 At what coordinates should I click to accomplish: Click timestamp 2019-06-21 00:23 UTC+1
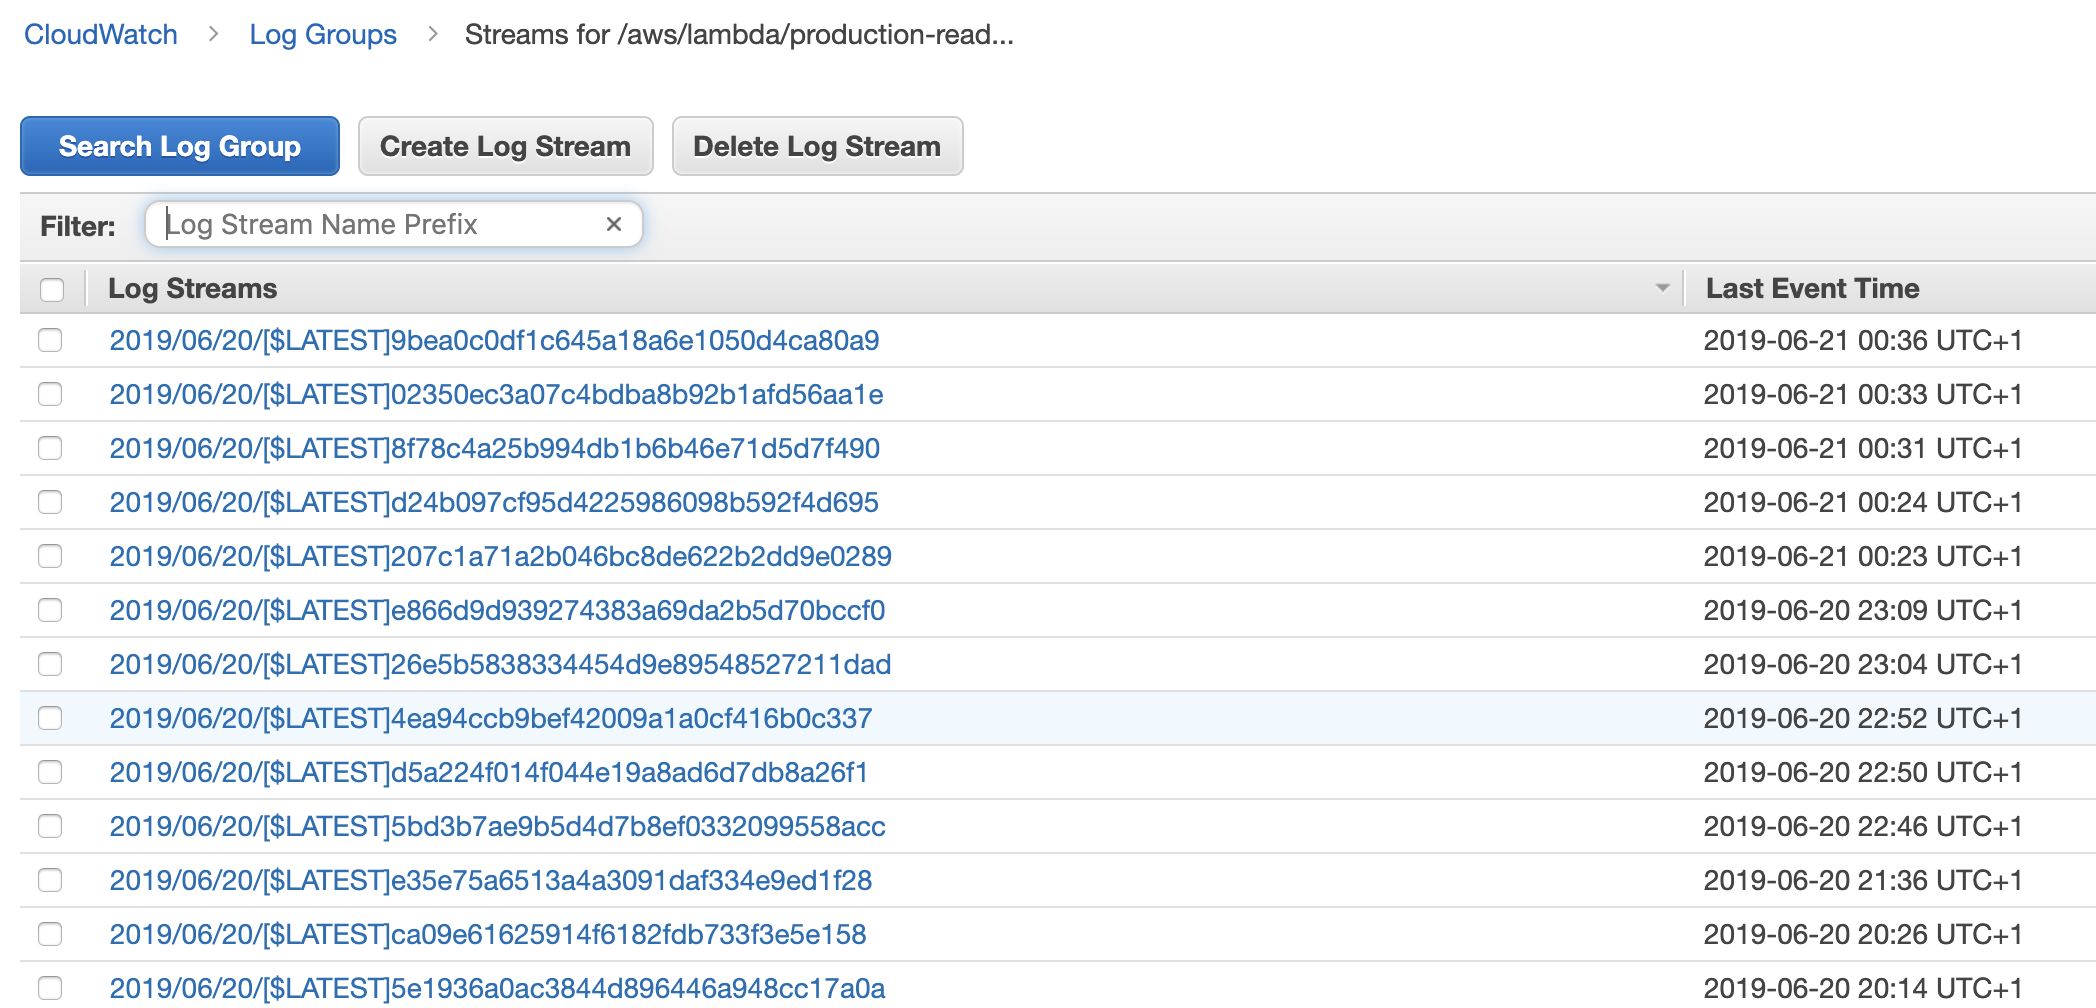(1863, 556)
